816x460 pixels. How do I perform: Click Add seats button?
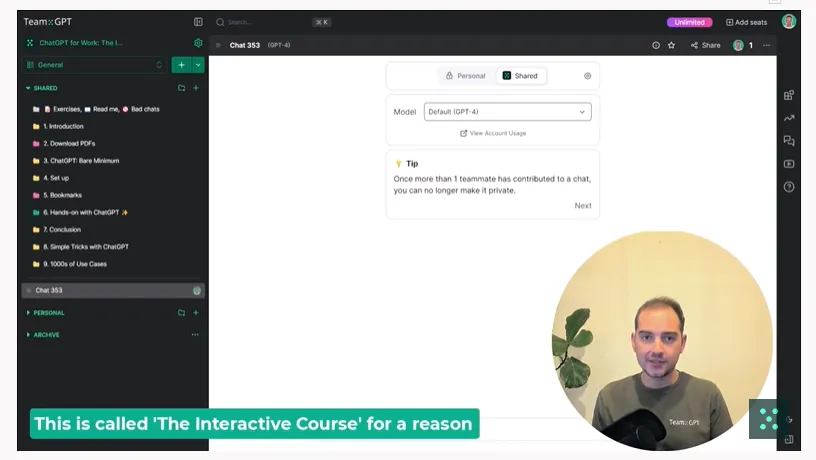(746, 22)
